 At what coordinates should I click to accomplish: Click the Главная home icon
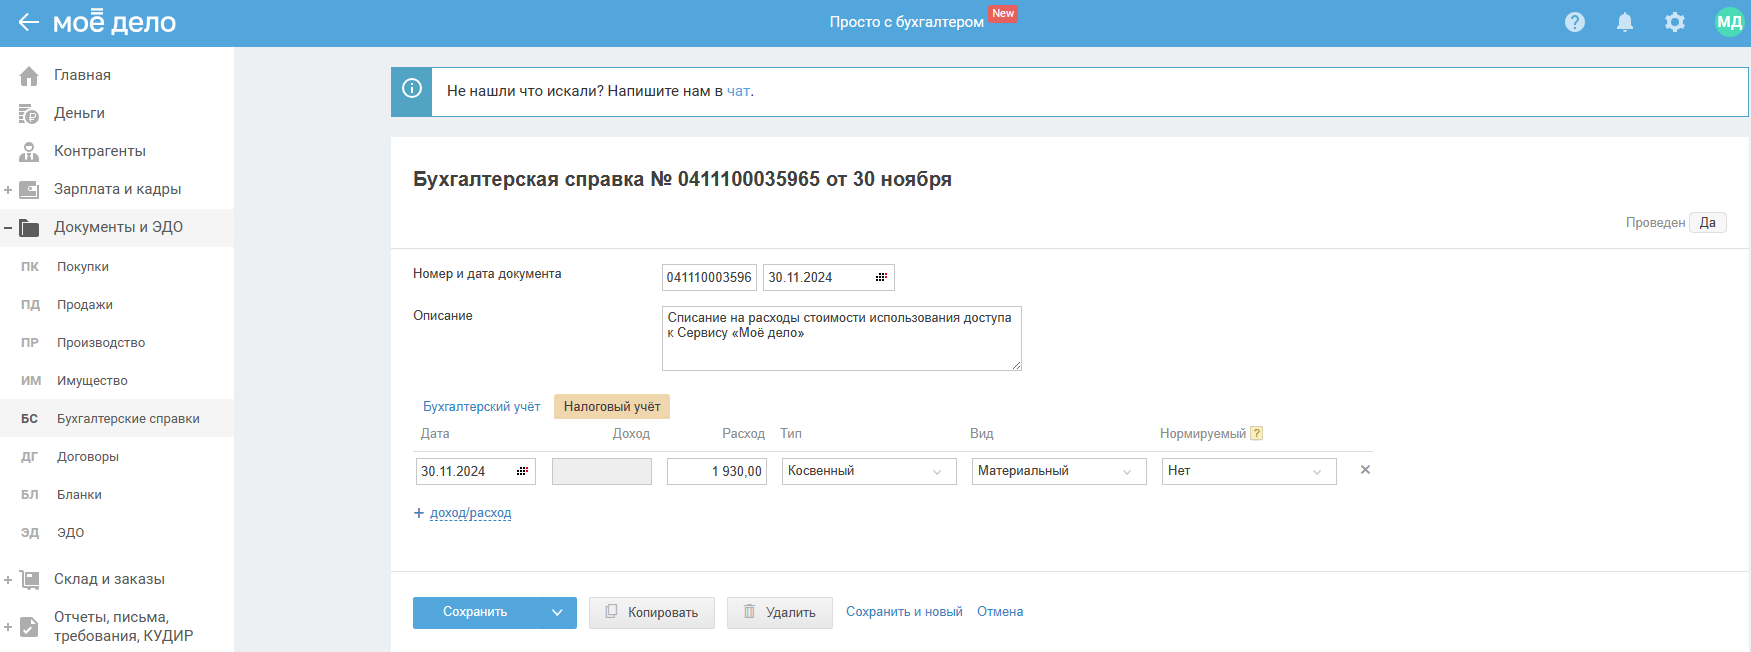point(29,75)
